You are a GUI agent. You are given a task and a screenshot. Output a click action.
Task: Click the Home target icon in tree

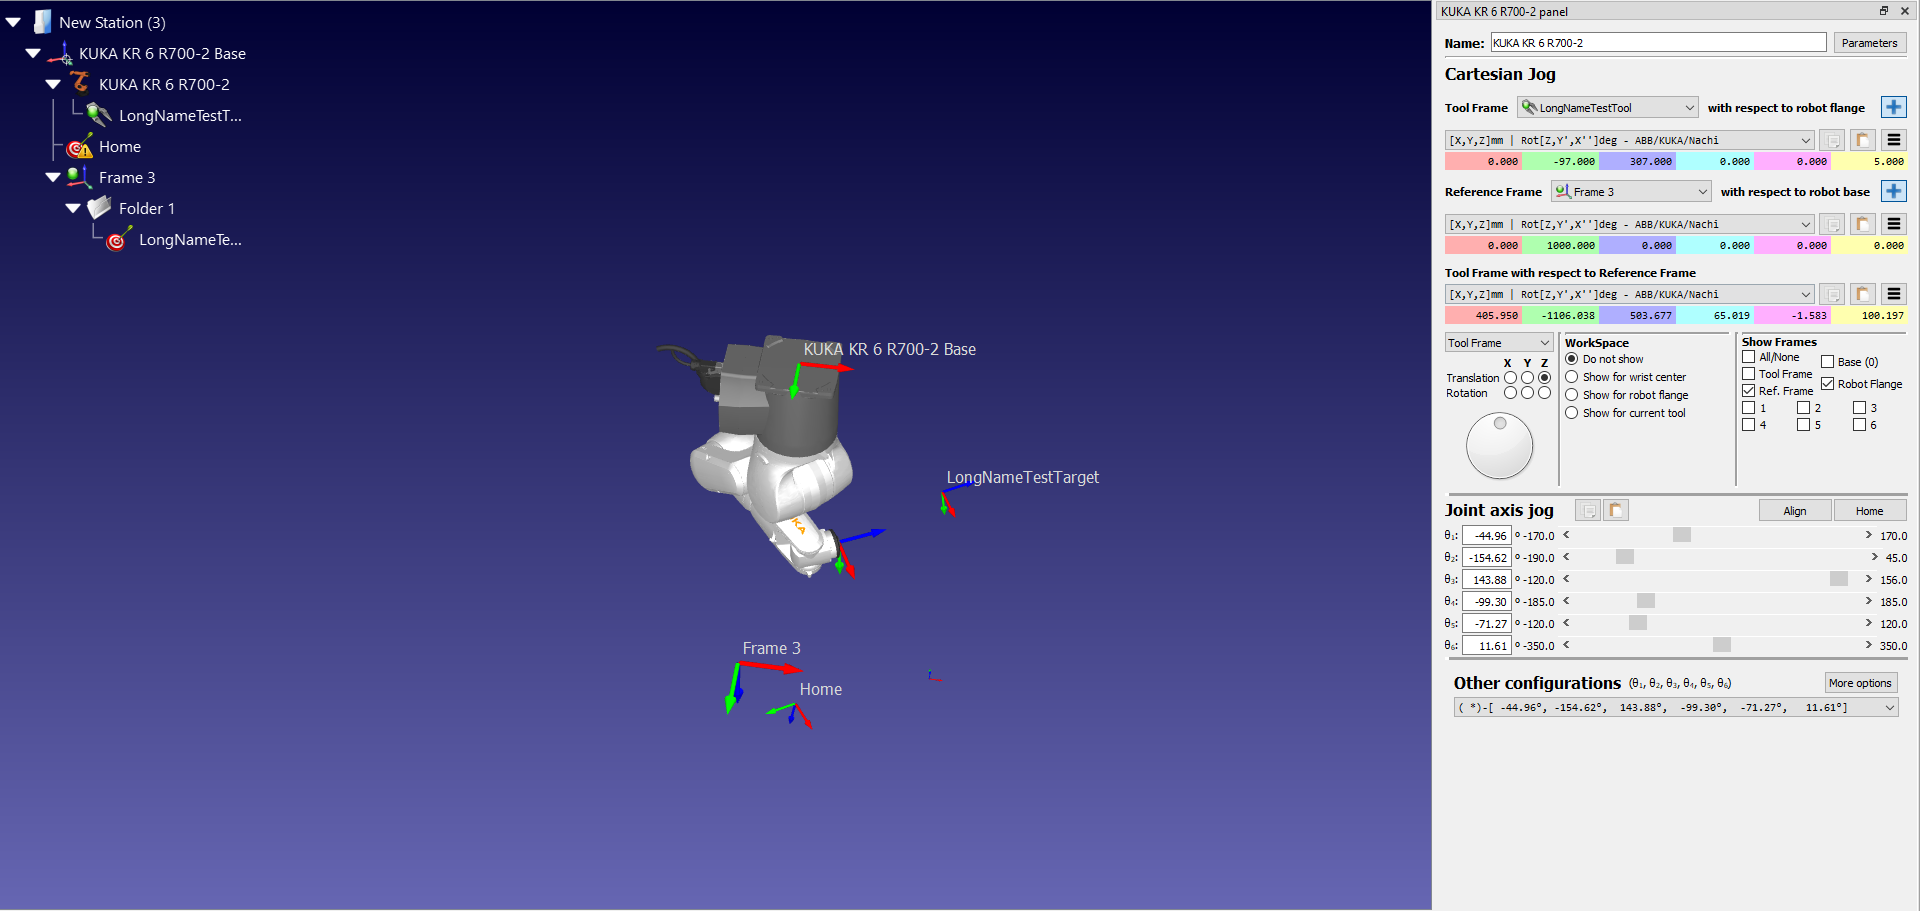(x=80, y=146)
